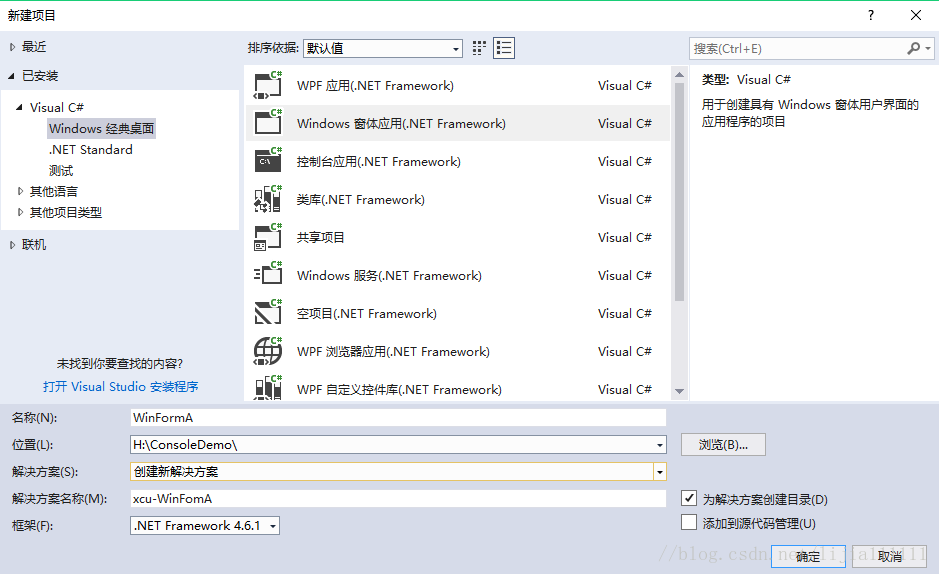Select WPF 浏览器应用(.NET Framework) template name
The image size is (939, 574).
[393, 351]
